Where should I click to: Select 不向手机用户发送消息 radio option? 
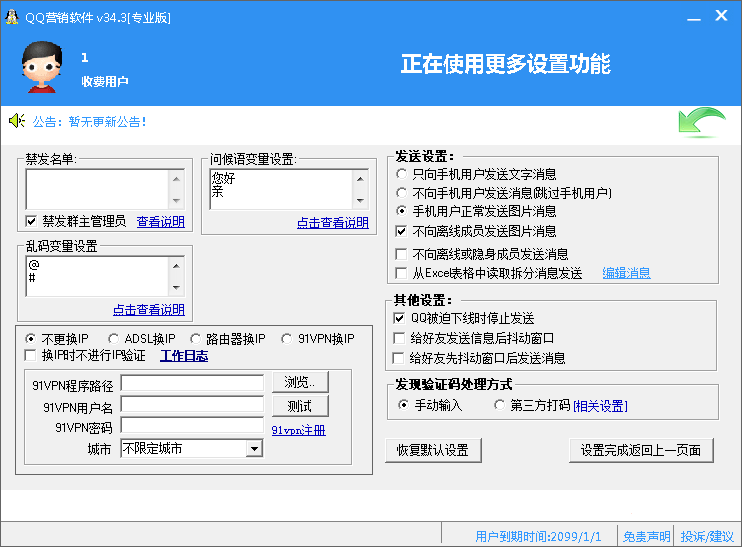401,193
